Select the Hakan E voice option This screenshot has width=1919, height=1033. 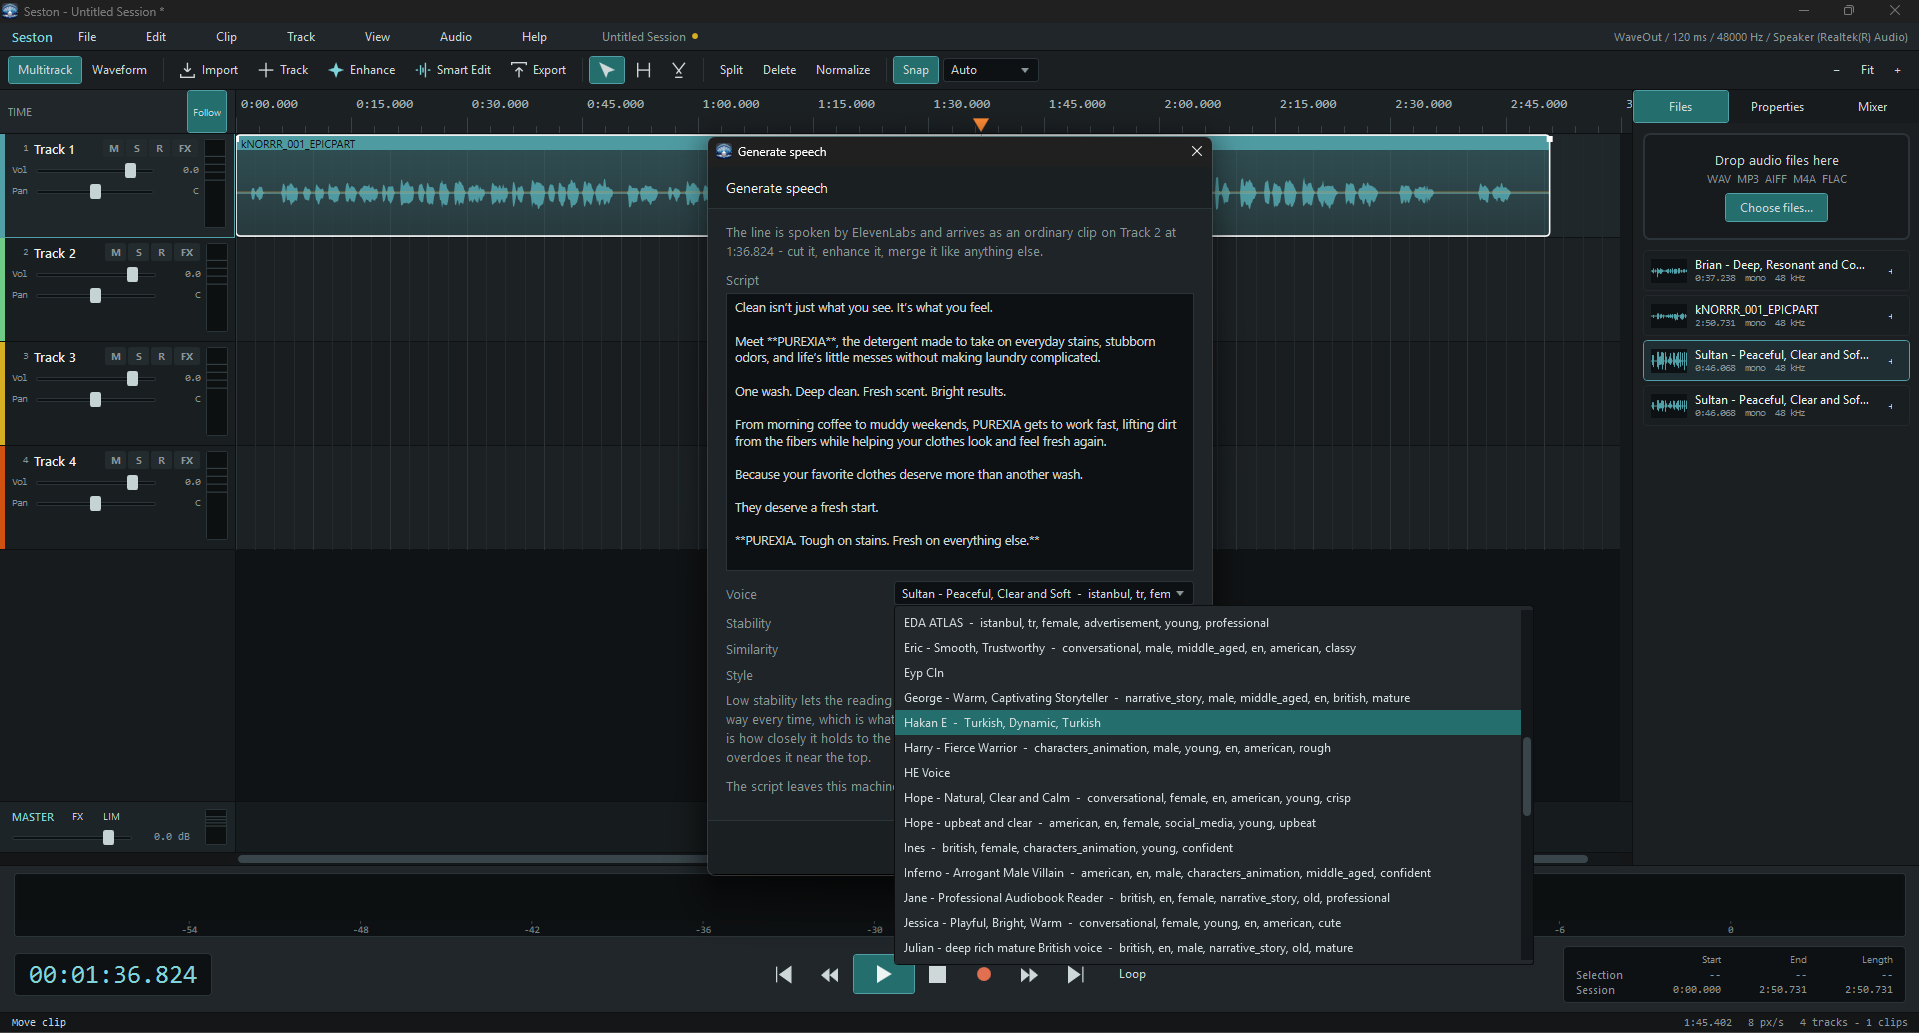click(x=1208, y=723)
